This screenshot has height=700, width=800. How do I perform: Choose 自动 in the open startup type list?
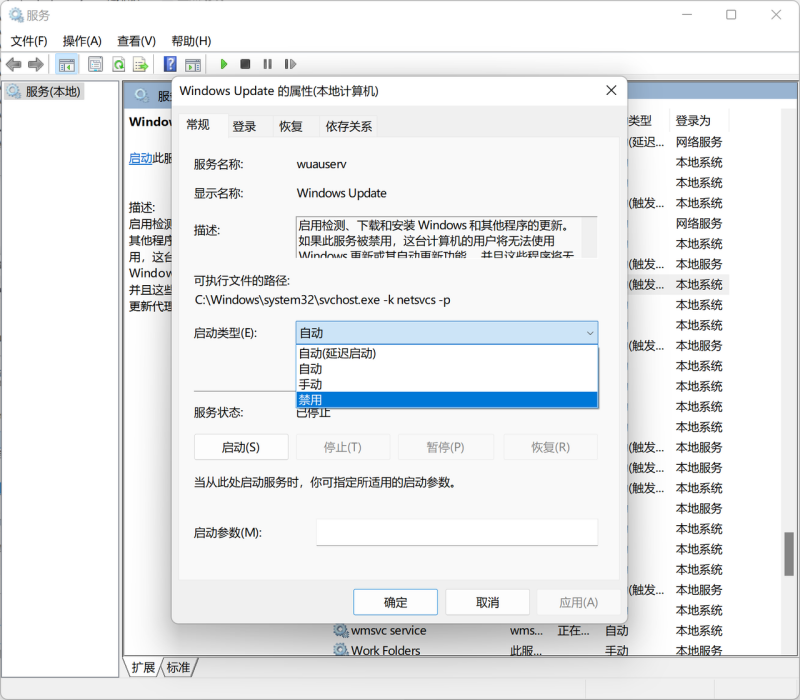pyautogui.click(x=447, y=369)
